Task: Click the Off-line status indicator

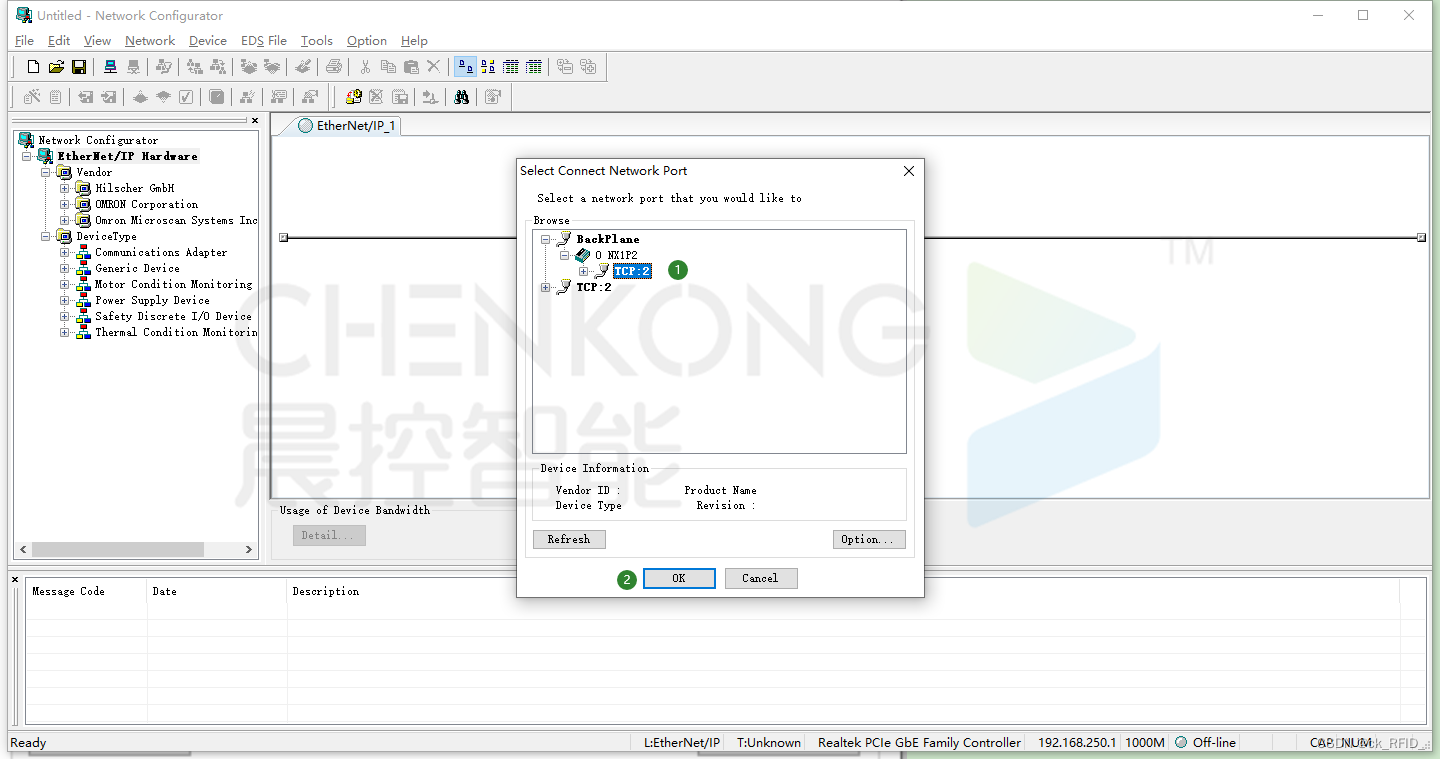Action: tap(1206, 743)
